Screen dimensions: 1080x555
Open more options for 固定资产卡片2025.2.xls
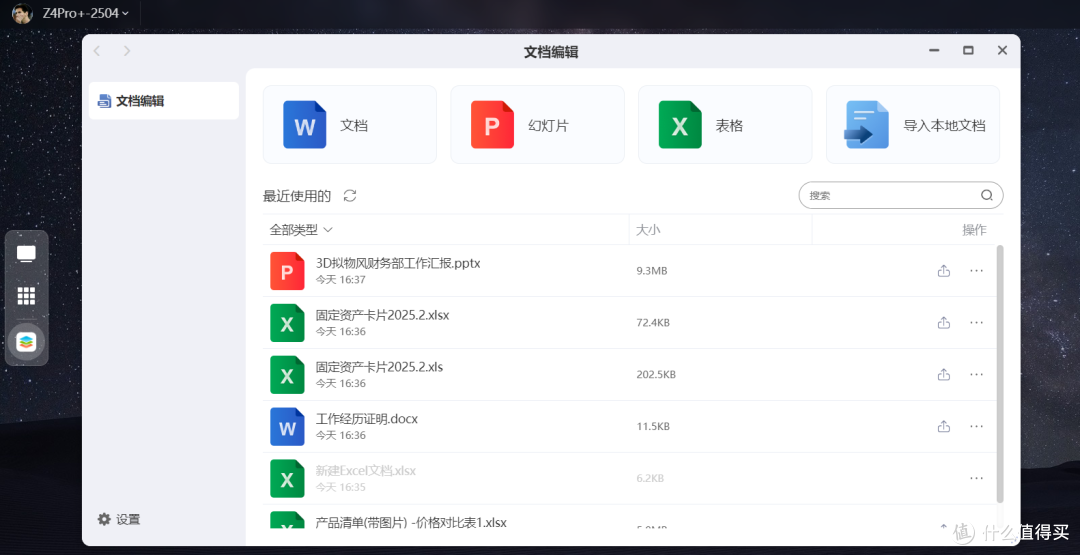(976, 375)
